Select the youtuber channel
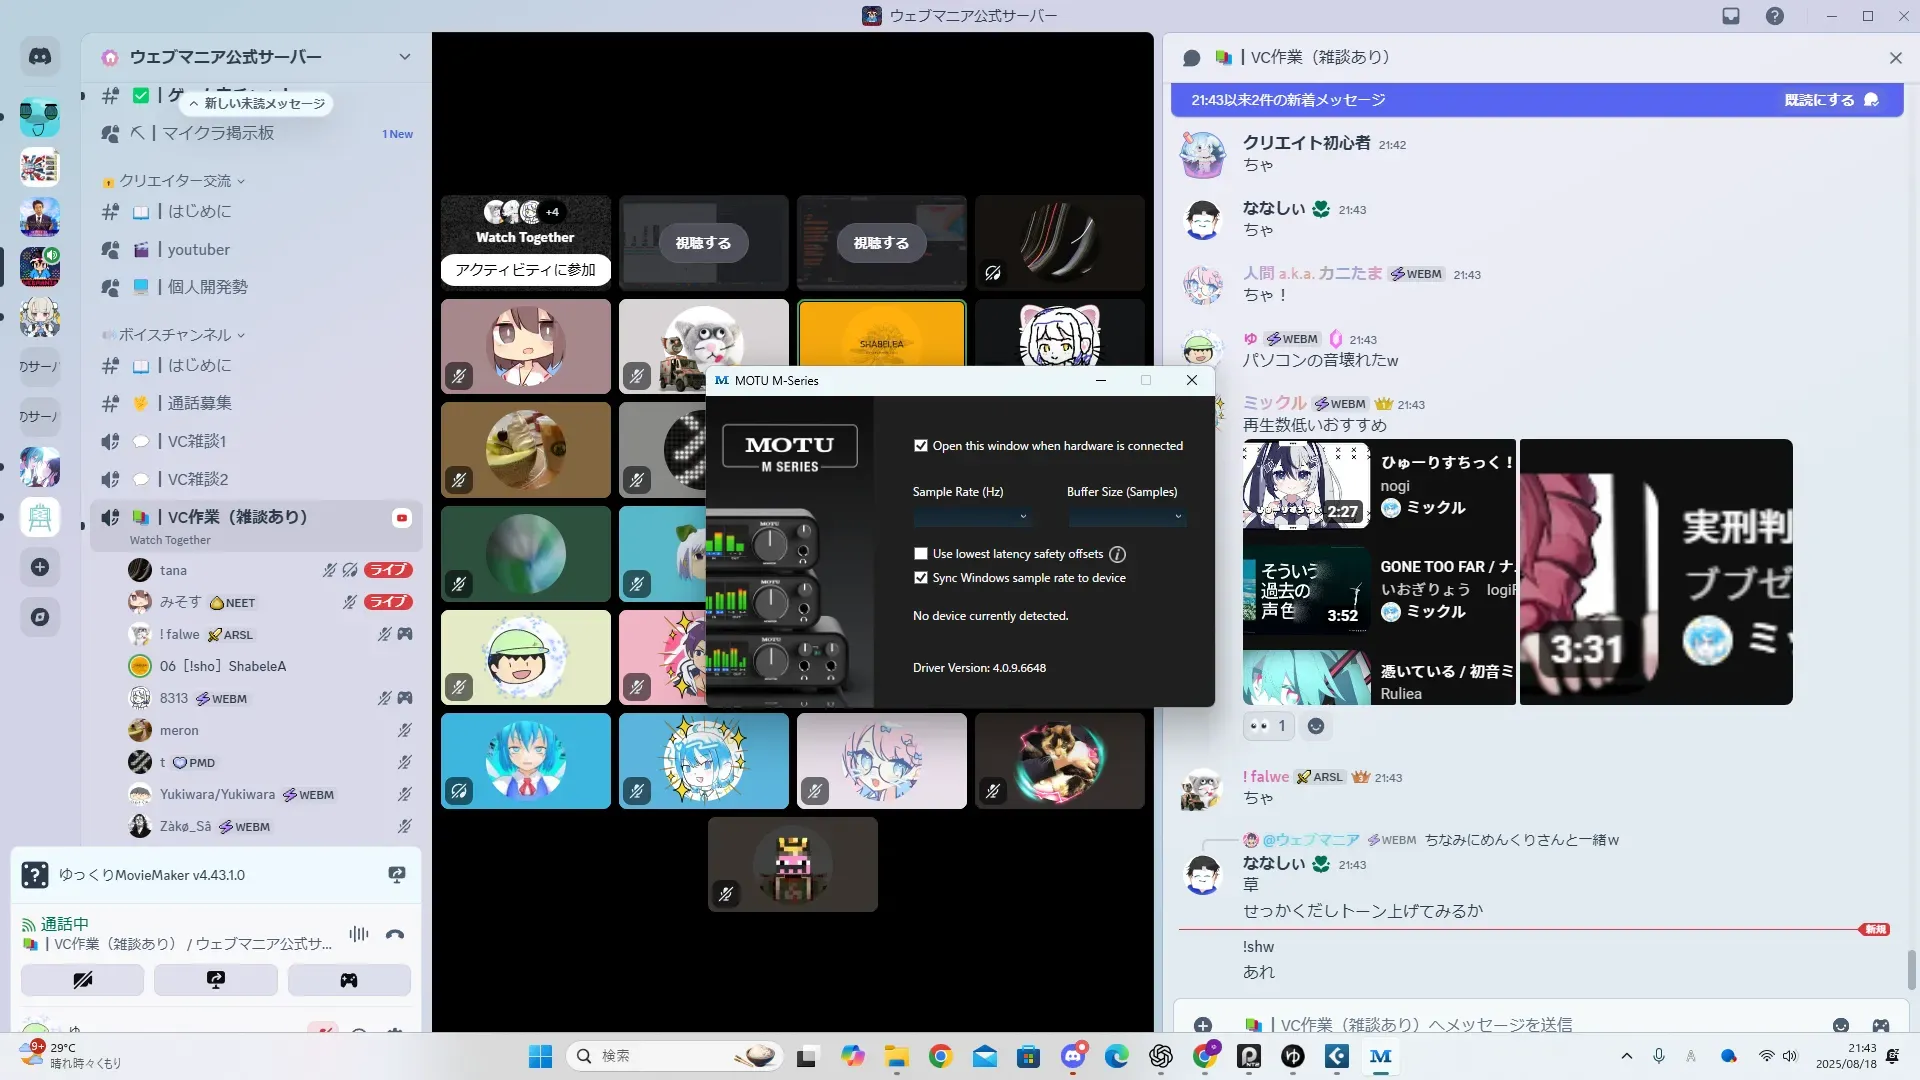1920x1080 pixels. pos(198,250)
